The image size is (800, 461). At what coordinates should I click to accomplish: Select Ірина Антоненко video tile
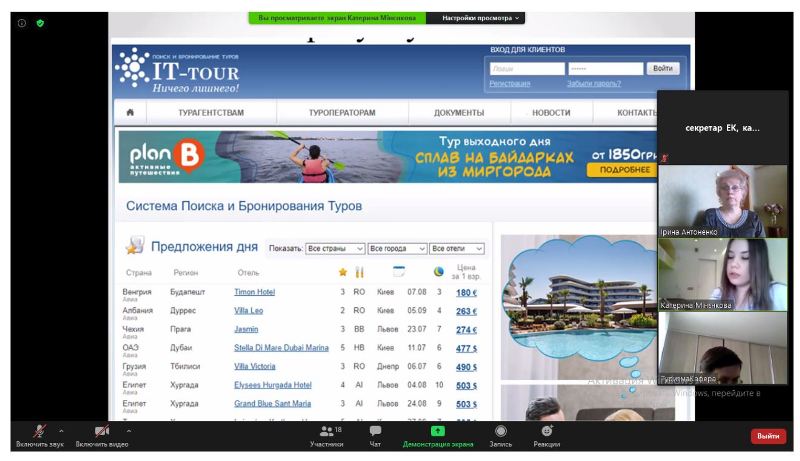click(x=722, y=201)
